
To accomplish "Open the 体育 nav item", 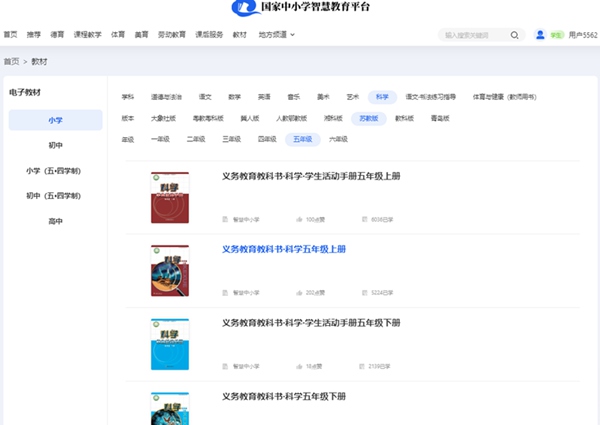I will point(118,34).
